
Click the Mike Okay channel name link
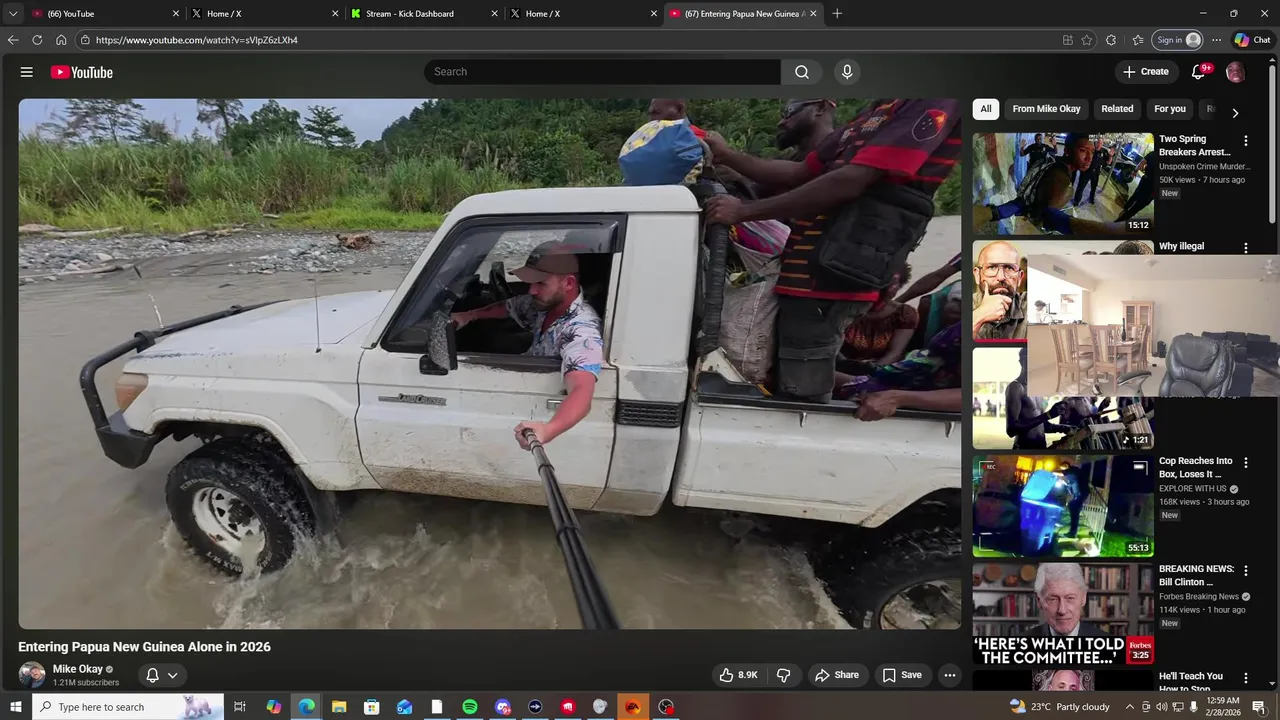pyautogui.click(x=78, y=669)
